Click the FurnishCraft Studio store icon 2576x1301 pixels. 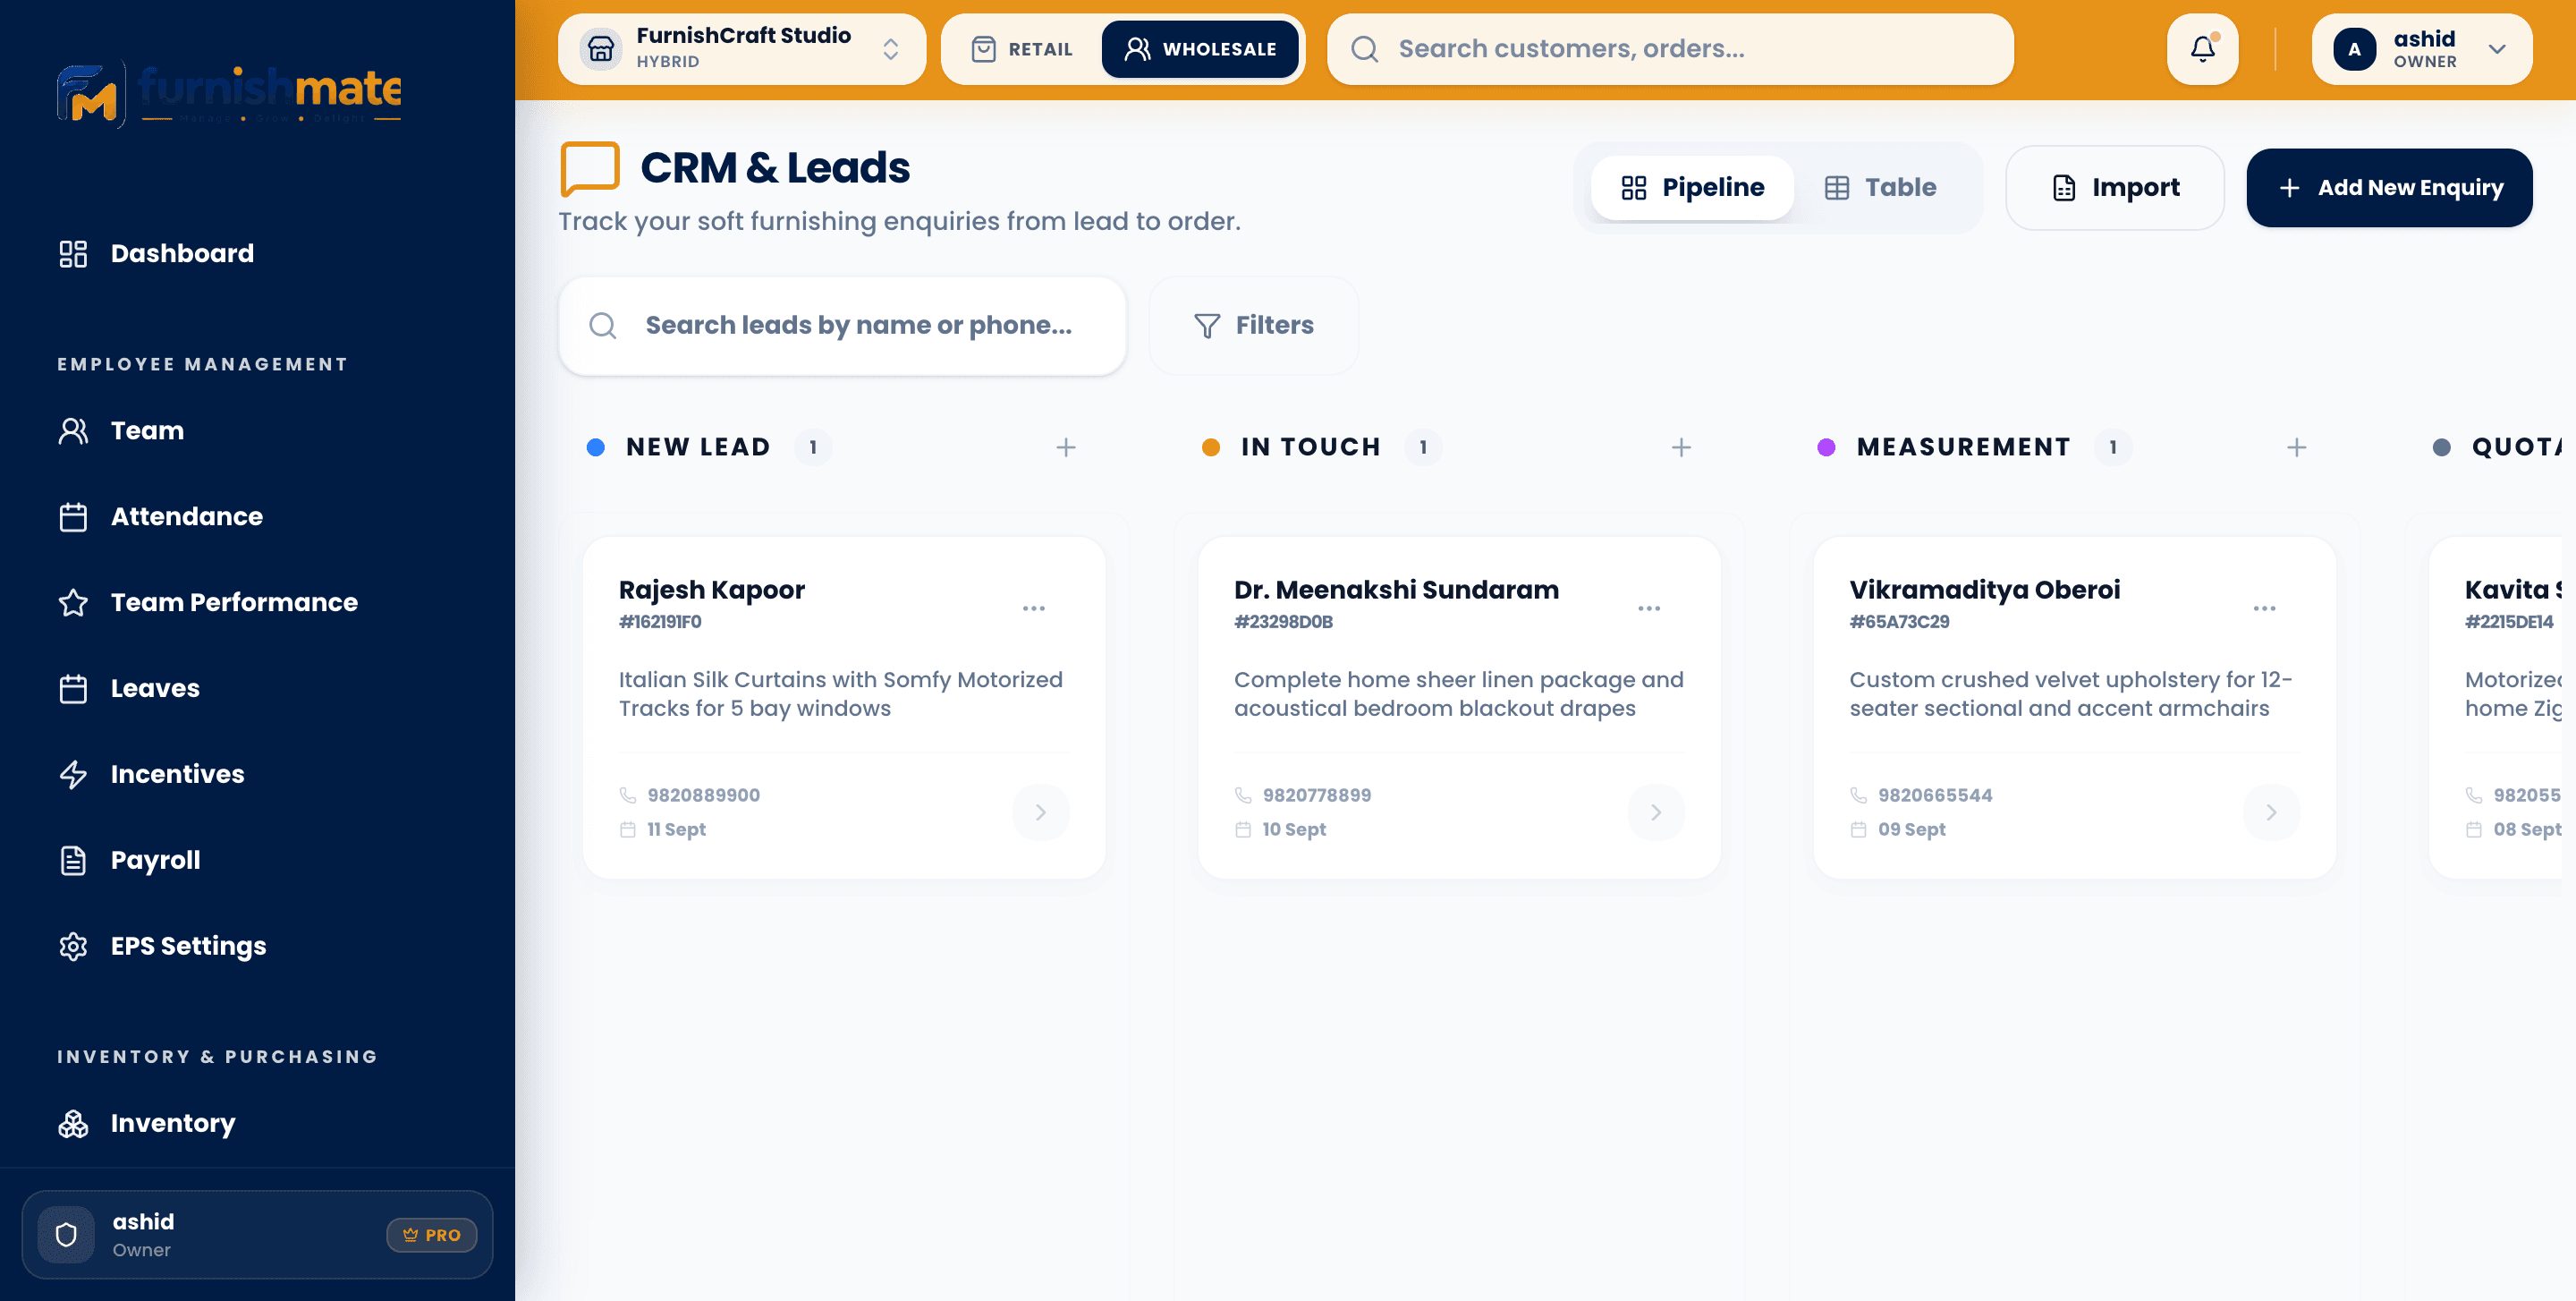click(601, 49)
